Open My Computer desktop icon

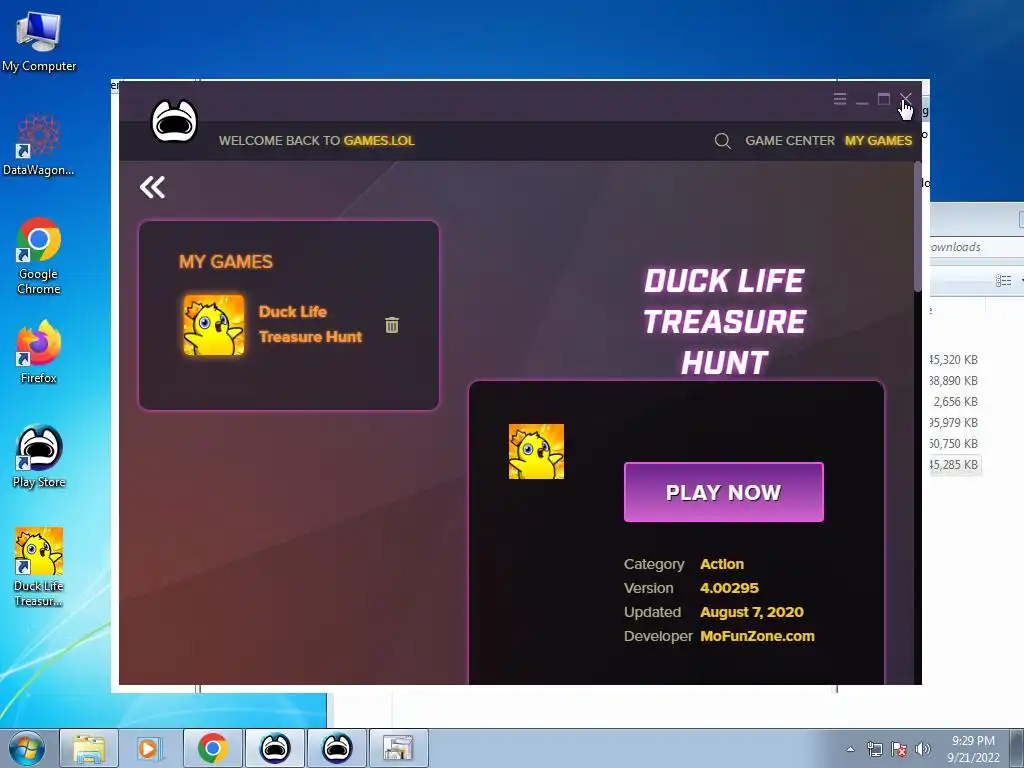39,41
